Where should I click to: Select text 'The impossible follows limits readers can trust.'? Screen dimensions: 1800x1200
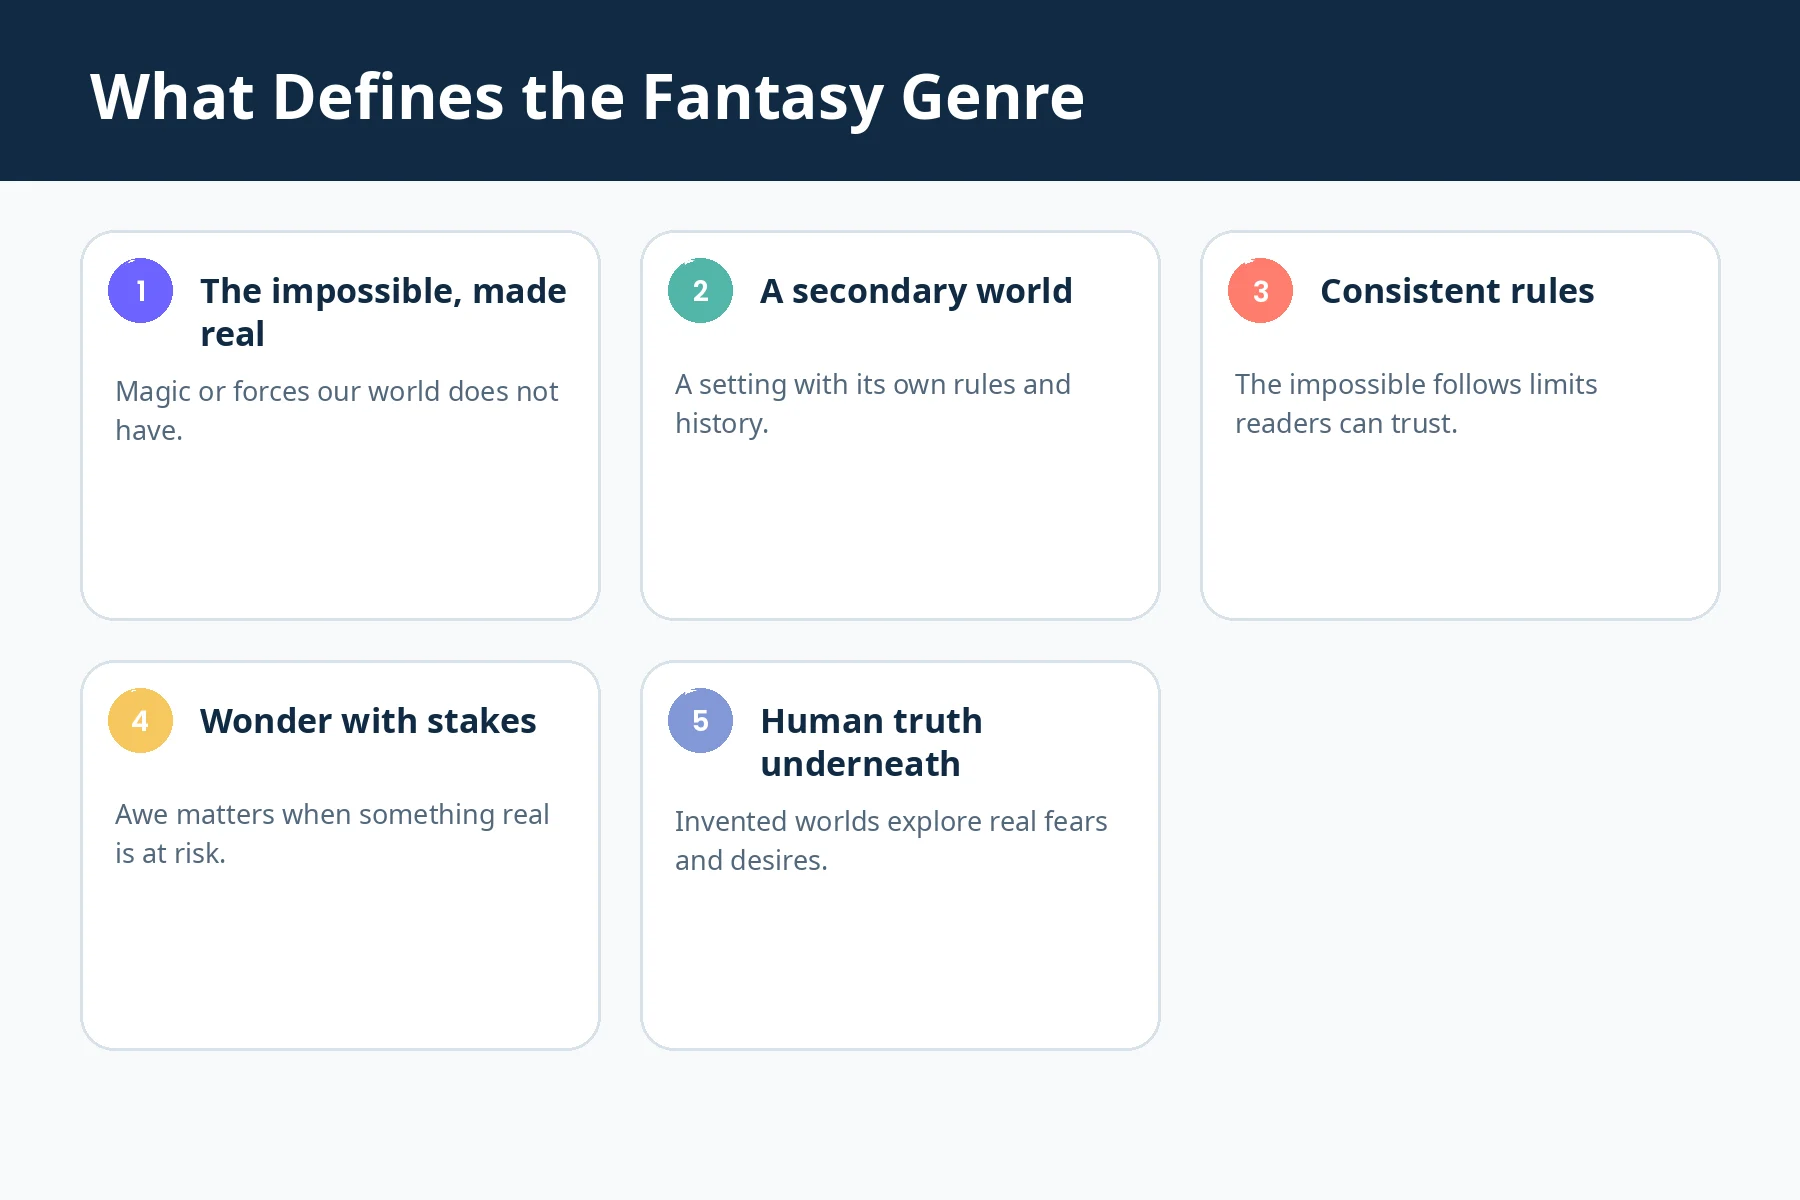pyautogui.click(x=1416, y=403)
